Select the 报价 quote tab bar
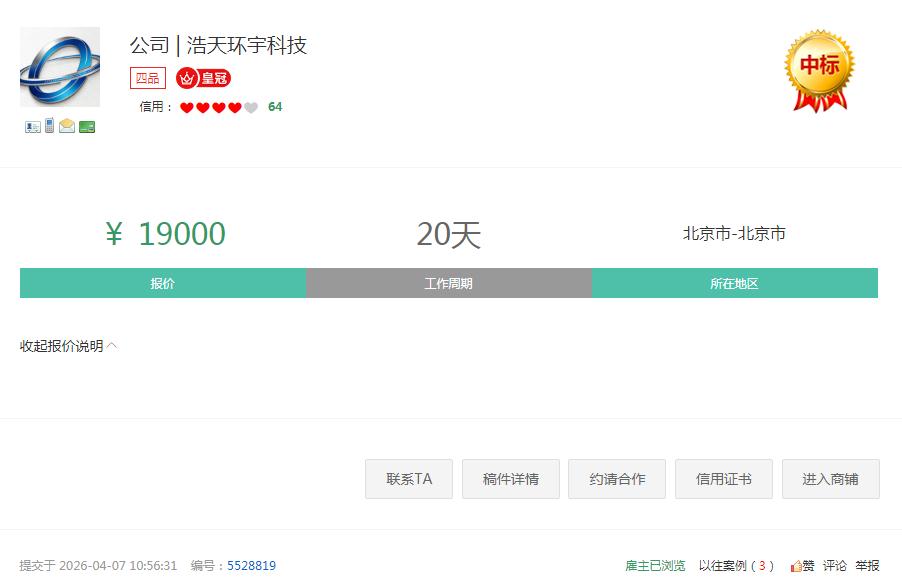The height and width of the screenshot is (587, 902). [163, 283]
